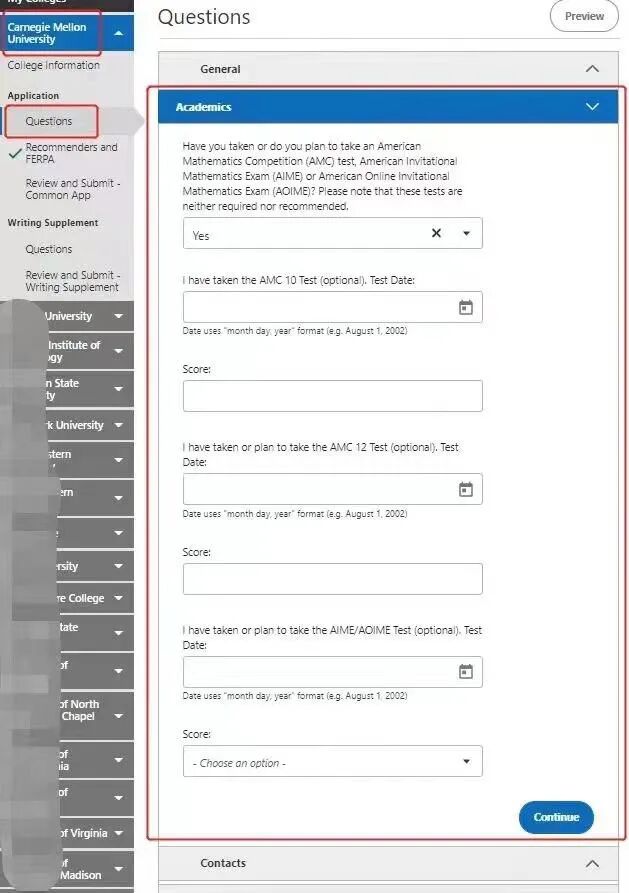Click the AMC 10 Score input field
Image resolution: width=629 pixels, height=893 pixels.
tap(332, 396)
